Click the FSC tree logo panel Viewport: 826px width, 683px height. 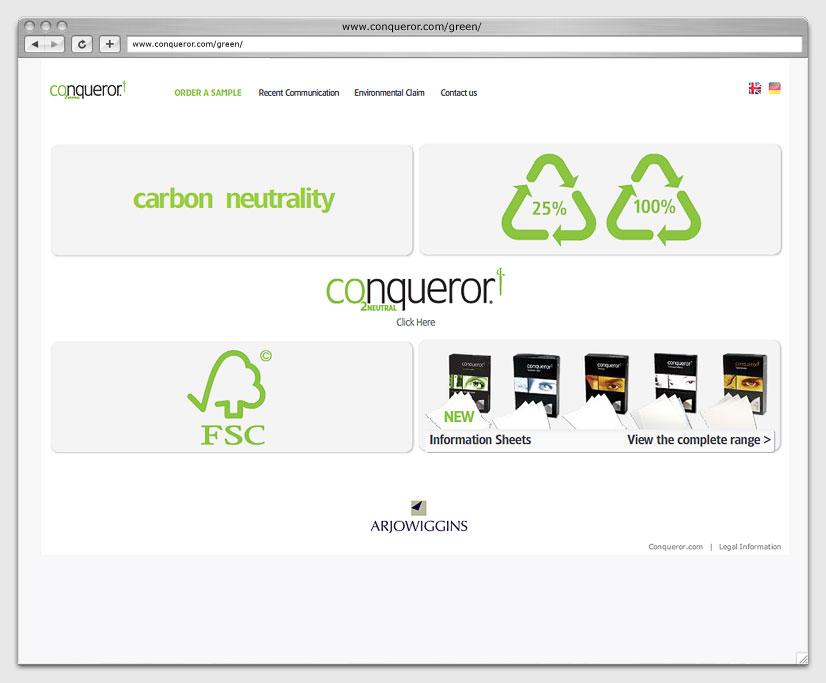coord(232,397)
